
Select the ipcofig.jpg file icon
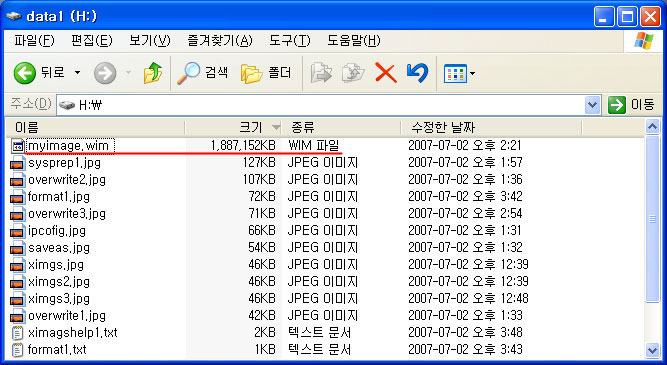[17, 231]
